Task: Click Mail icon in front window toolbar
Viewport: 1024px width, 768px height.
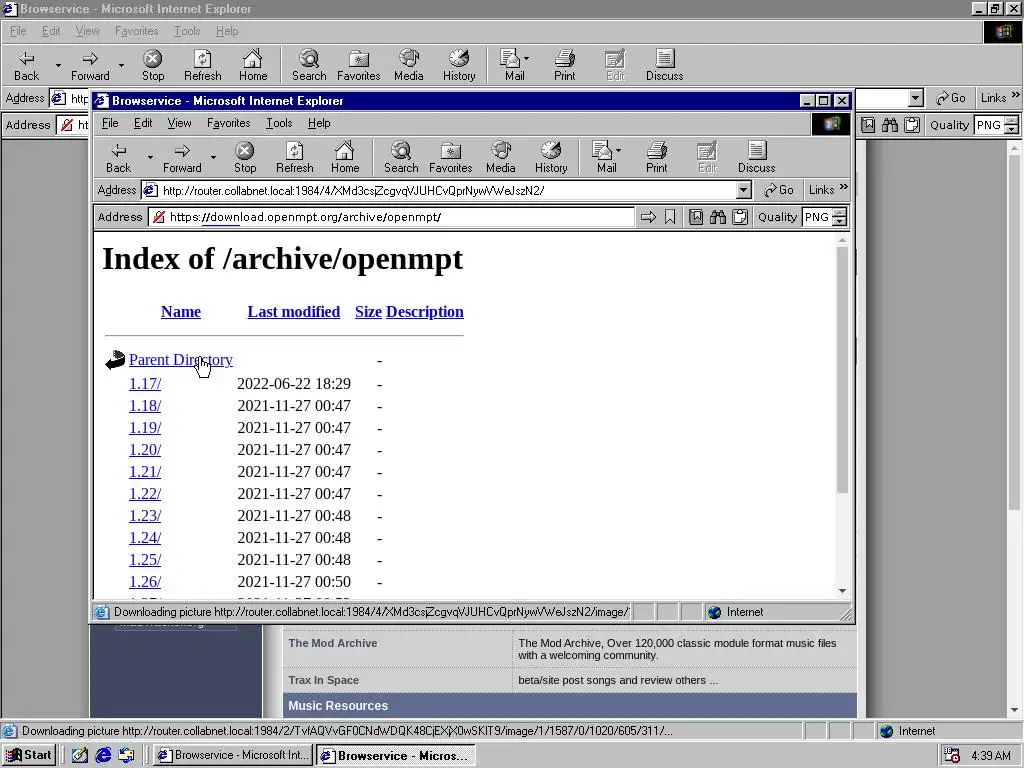Action: [x=601, y=157]
